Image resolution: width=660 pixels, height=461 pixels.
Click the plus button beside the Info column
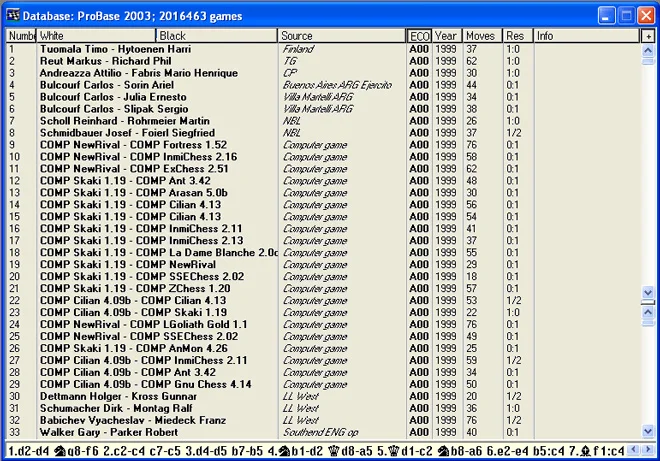coord(648,36)
